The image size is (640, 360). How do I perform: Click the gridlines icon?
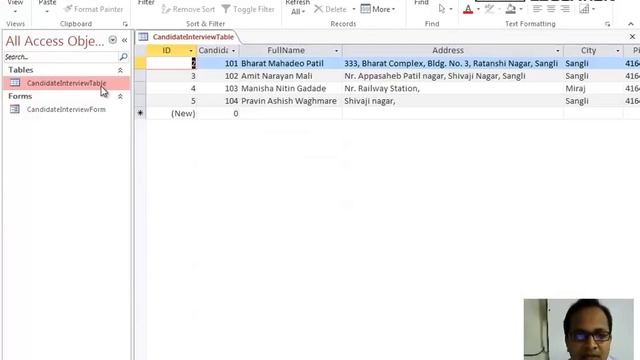tap(584, 9)
